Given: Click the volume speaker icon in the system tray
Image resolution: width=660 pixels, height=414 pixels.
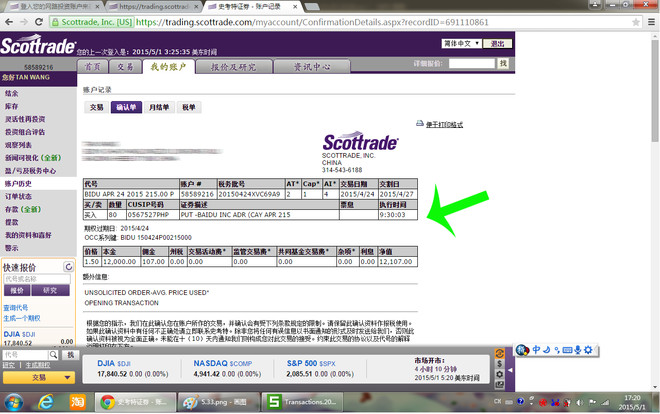Looking at the screenshot, I should click(580, 403).
